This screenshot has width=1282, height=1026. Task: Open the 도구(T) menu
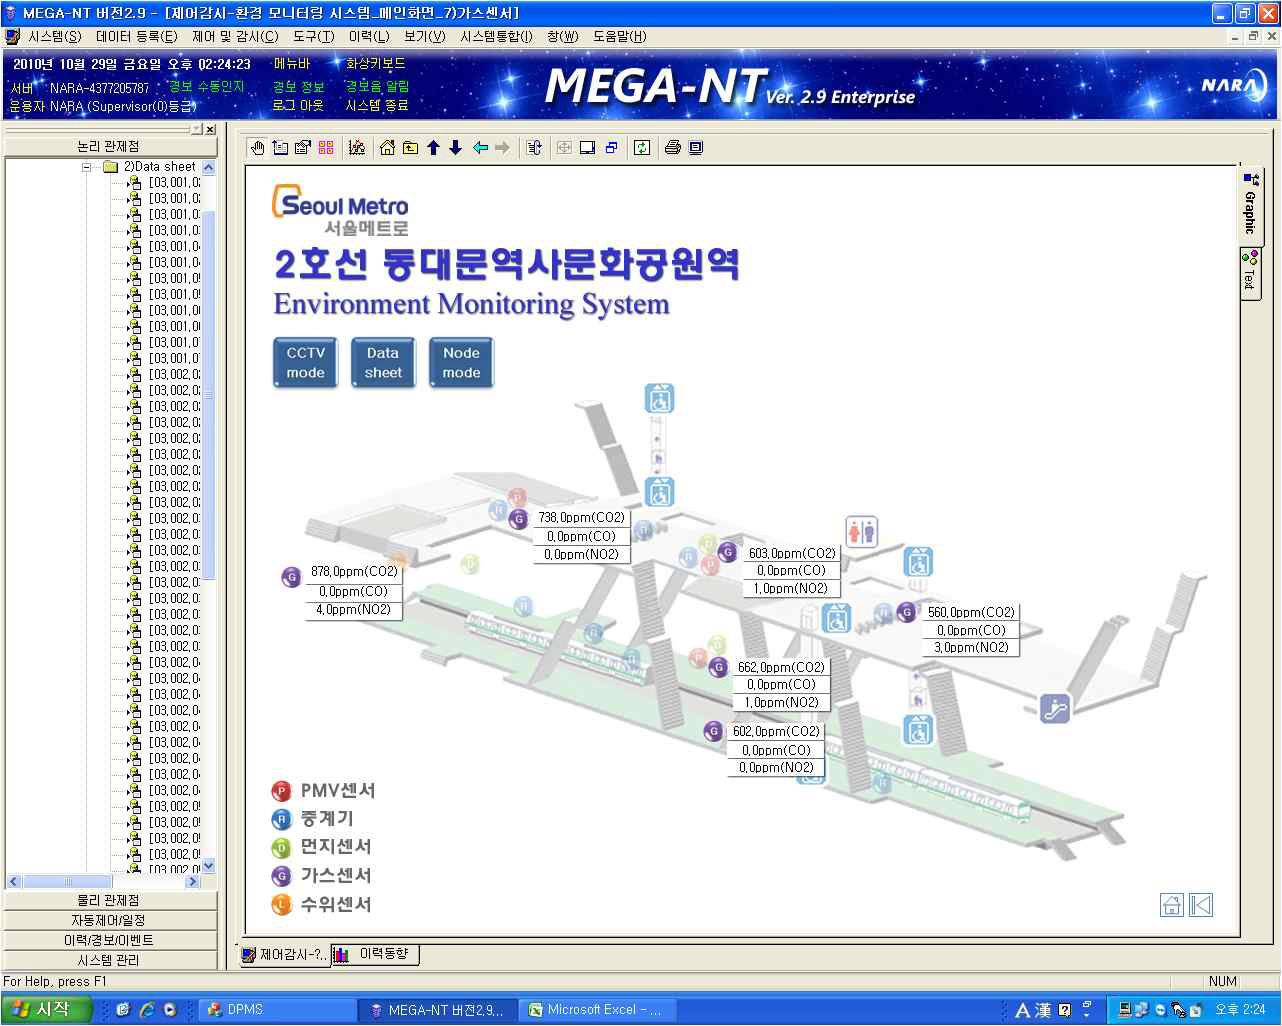tap(313, 36)
